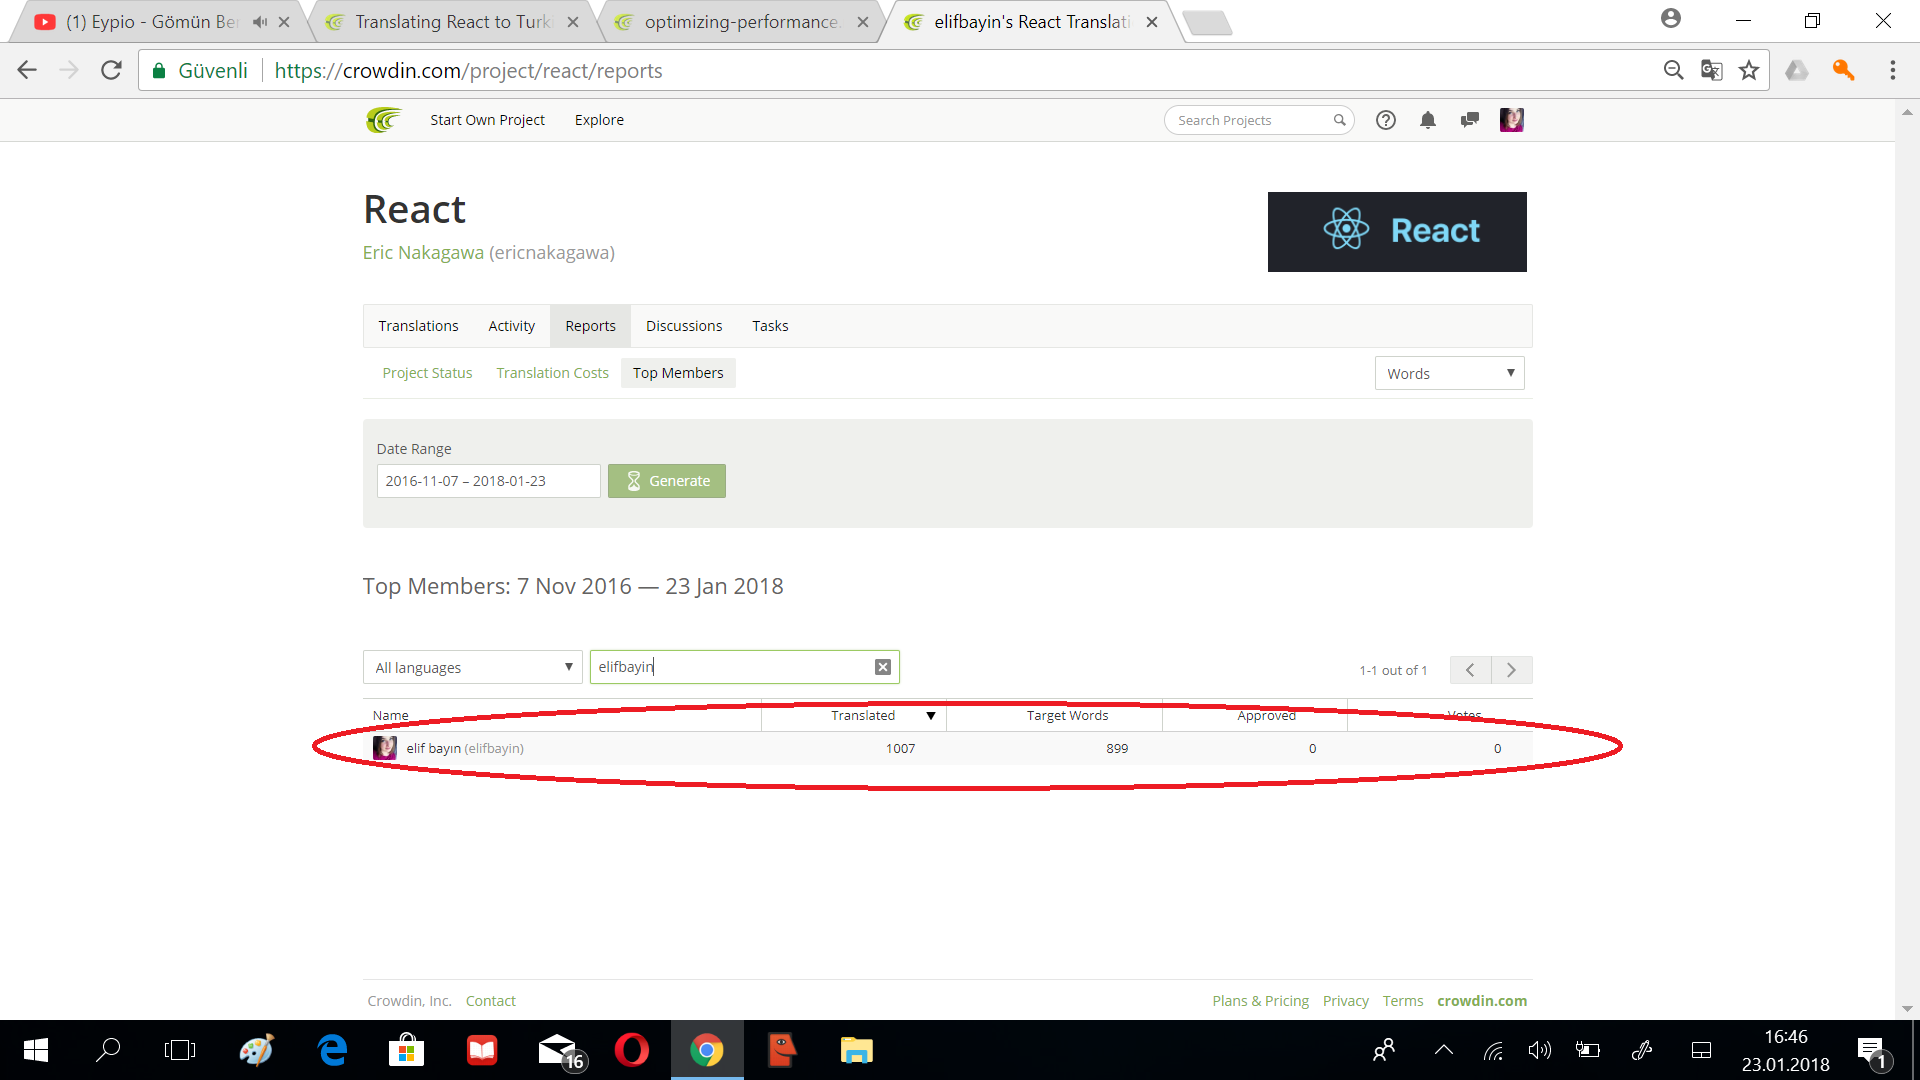Click the Explore link
The width and height of the screenshot is (1920, 1080).
(x=599, y=120)
